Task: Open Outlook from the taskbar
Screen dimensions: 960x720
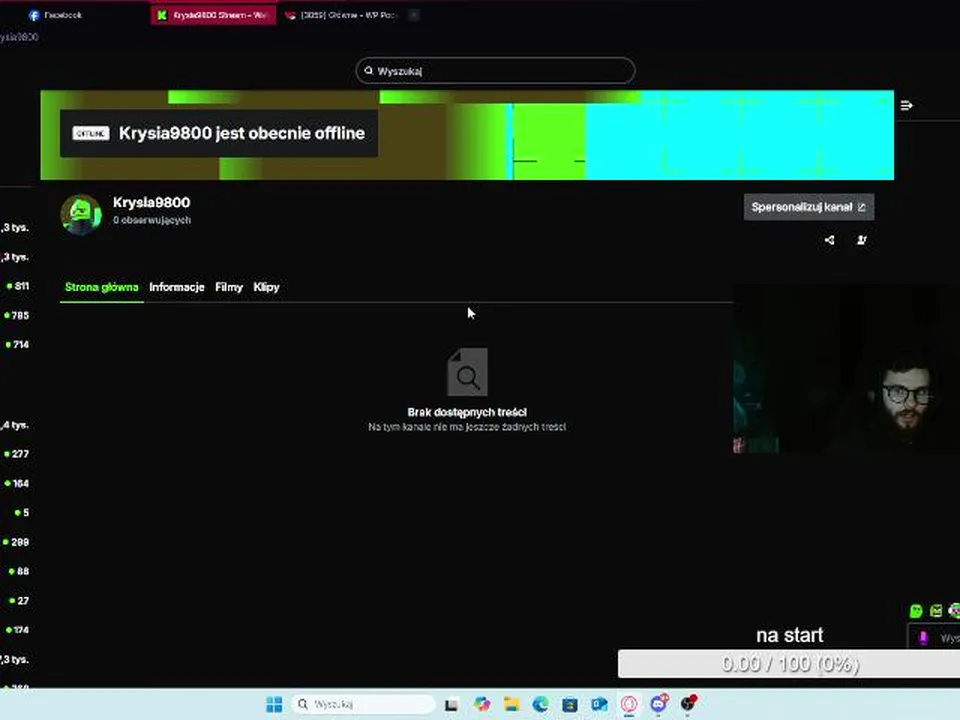Action: coord(599,704)
